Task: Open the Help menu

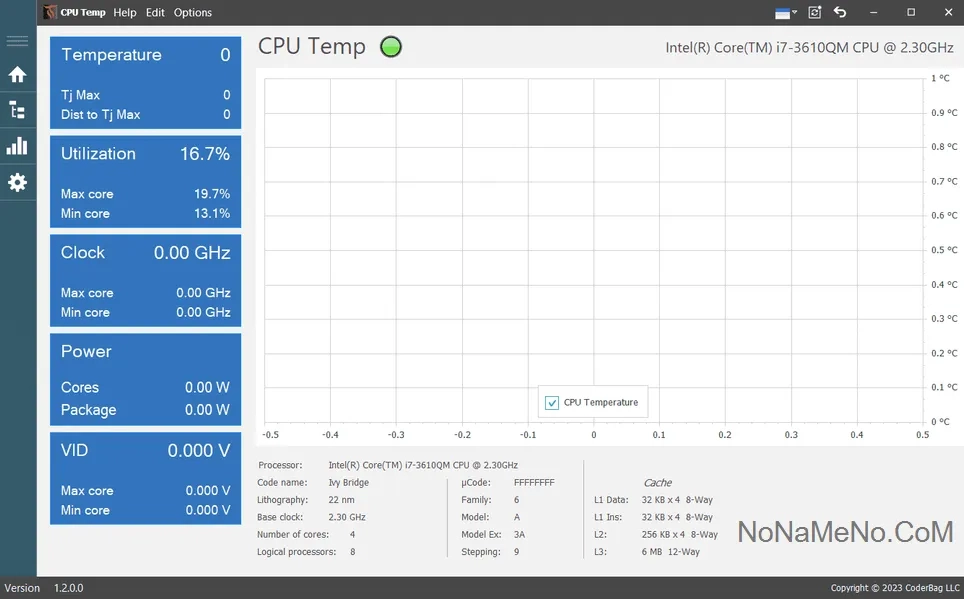Action: (125, 13)
